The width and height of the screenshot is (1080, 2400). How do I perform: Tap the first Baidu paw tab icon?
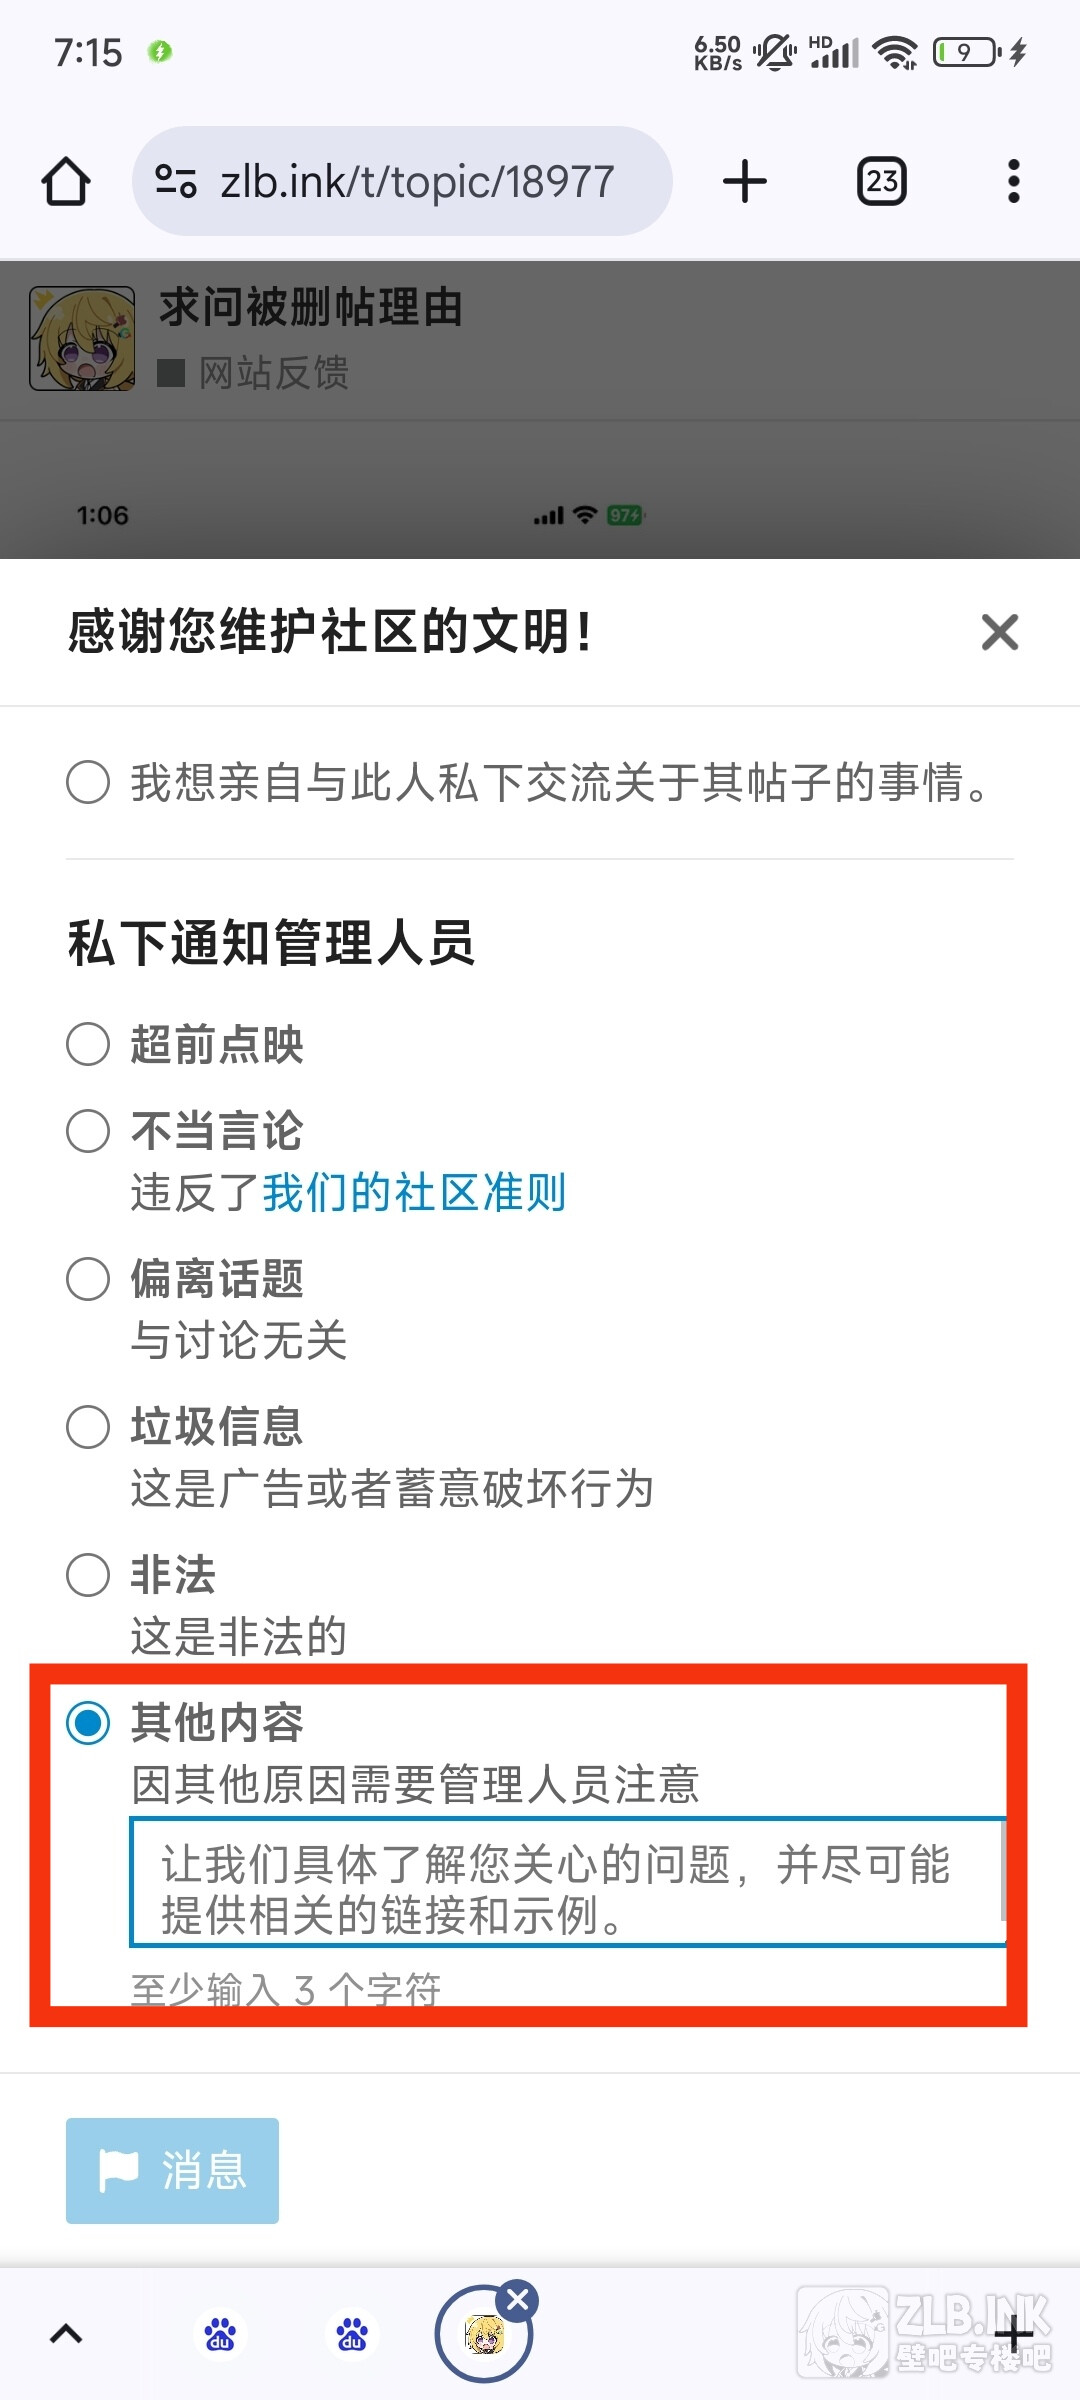point(220,2334)
